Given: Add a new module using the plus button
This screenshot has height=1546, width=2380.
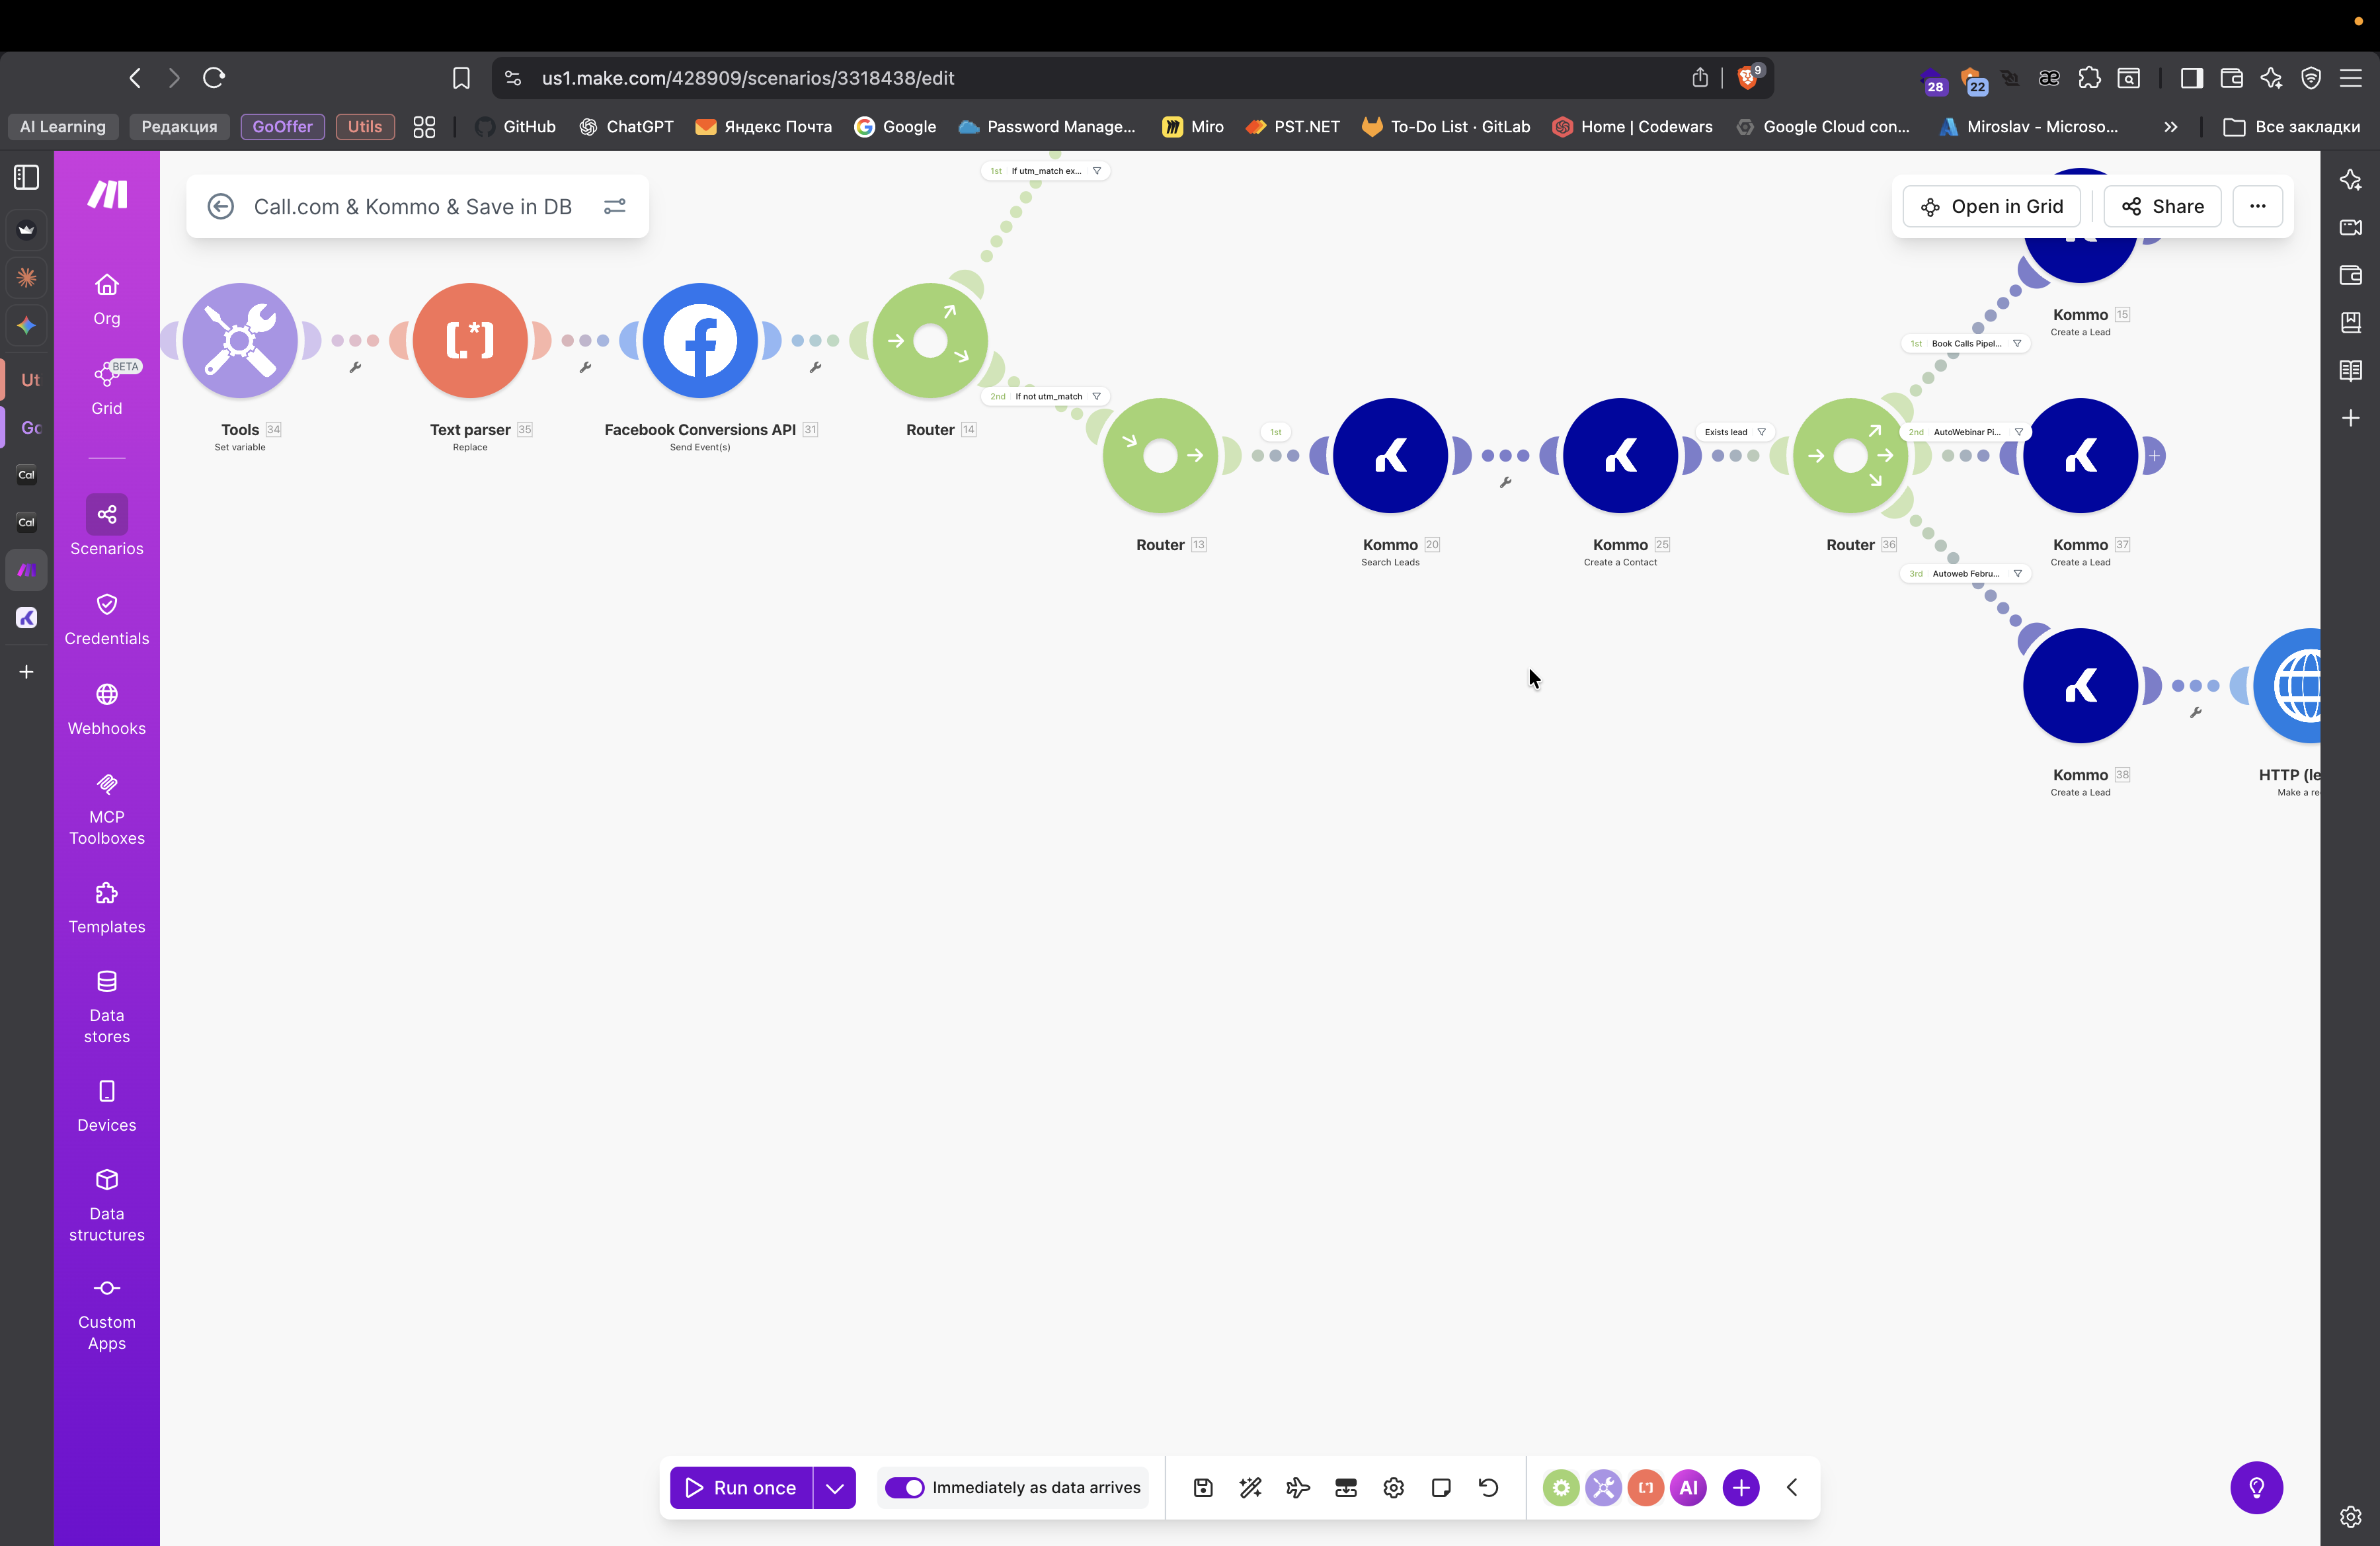Looking at the screenshot, I should pyautogui.click(x=1741, y=1487).
